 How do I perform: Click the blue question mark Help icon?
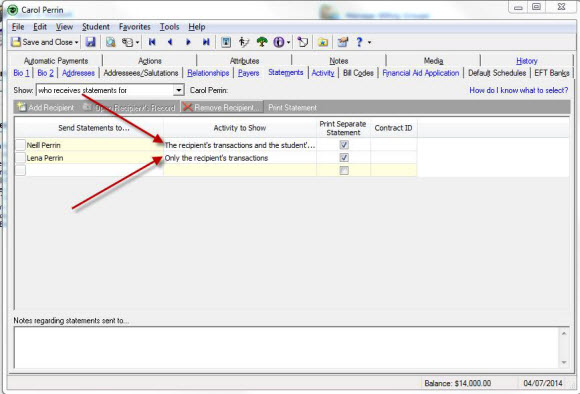359,42
